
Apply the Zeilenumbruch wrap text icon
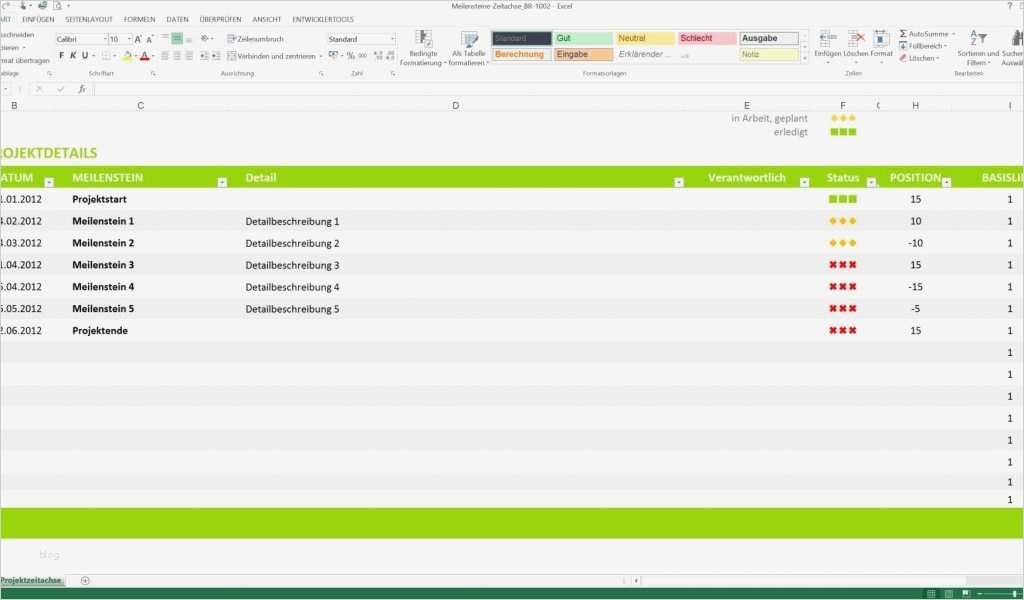[x=255, y=39]
